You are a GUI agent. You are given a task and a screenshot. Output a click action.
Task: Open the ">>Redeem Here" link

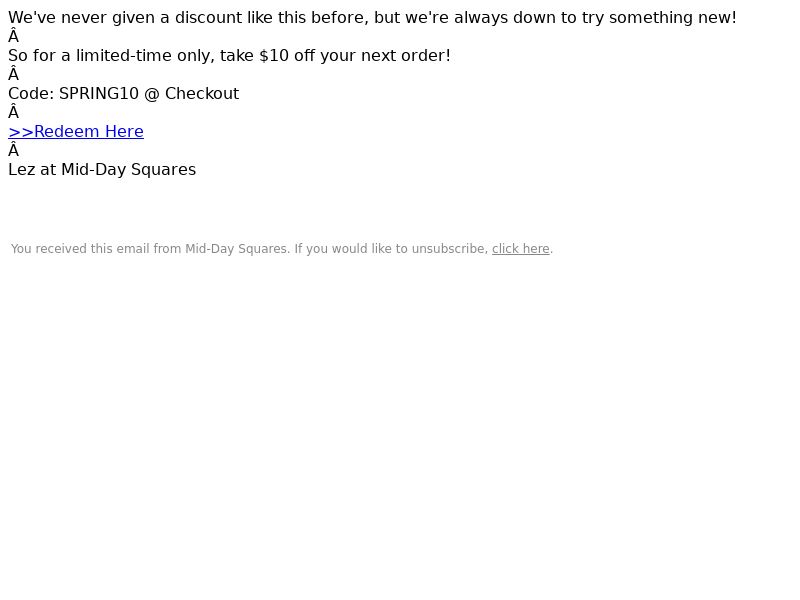click(76, 132)
